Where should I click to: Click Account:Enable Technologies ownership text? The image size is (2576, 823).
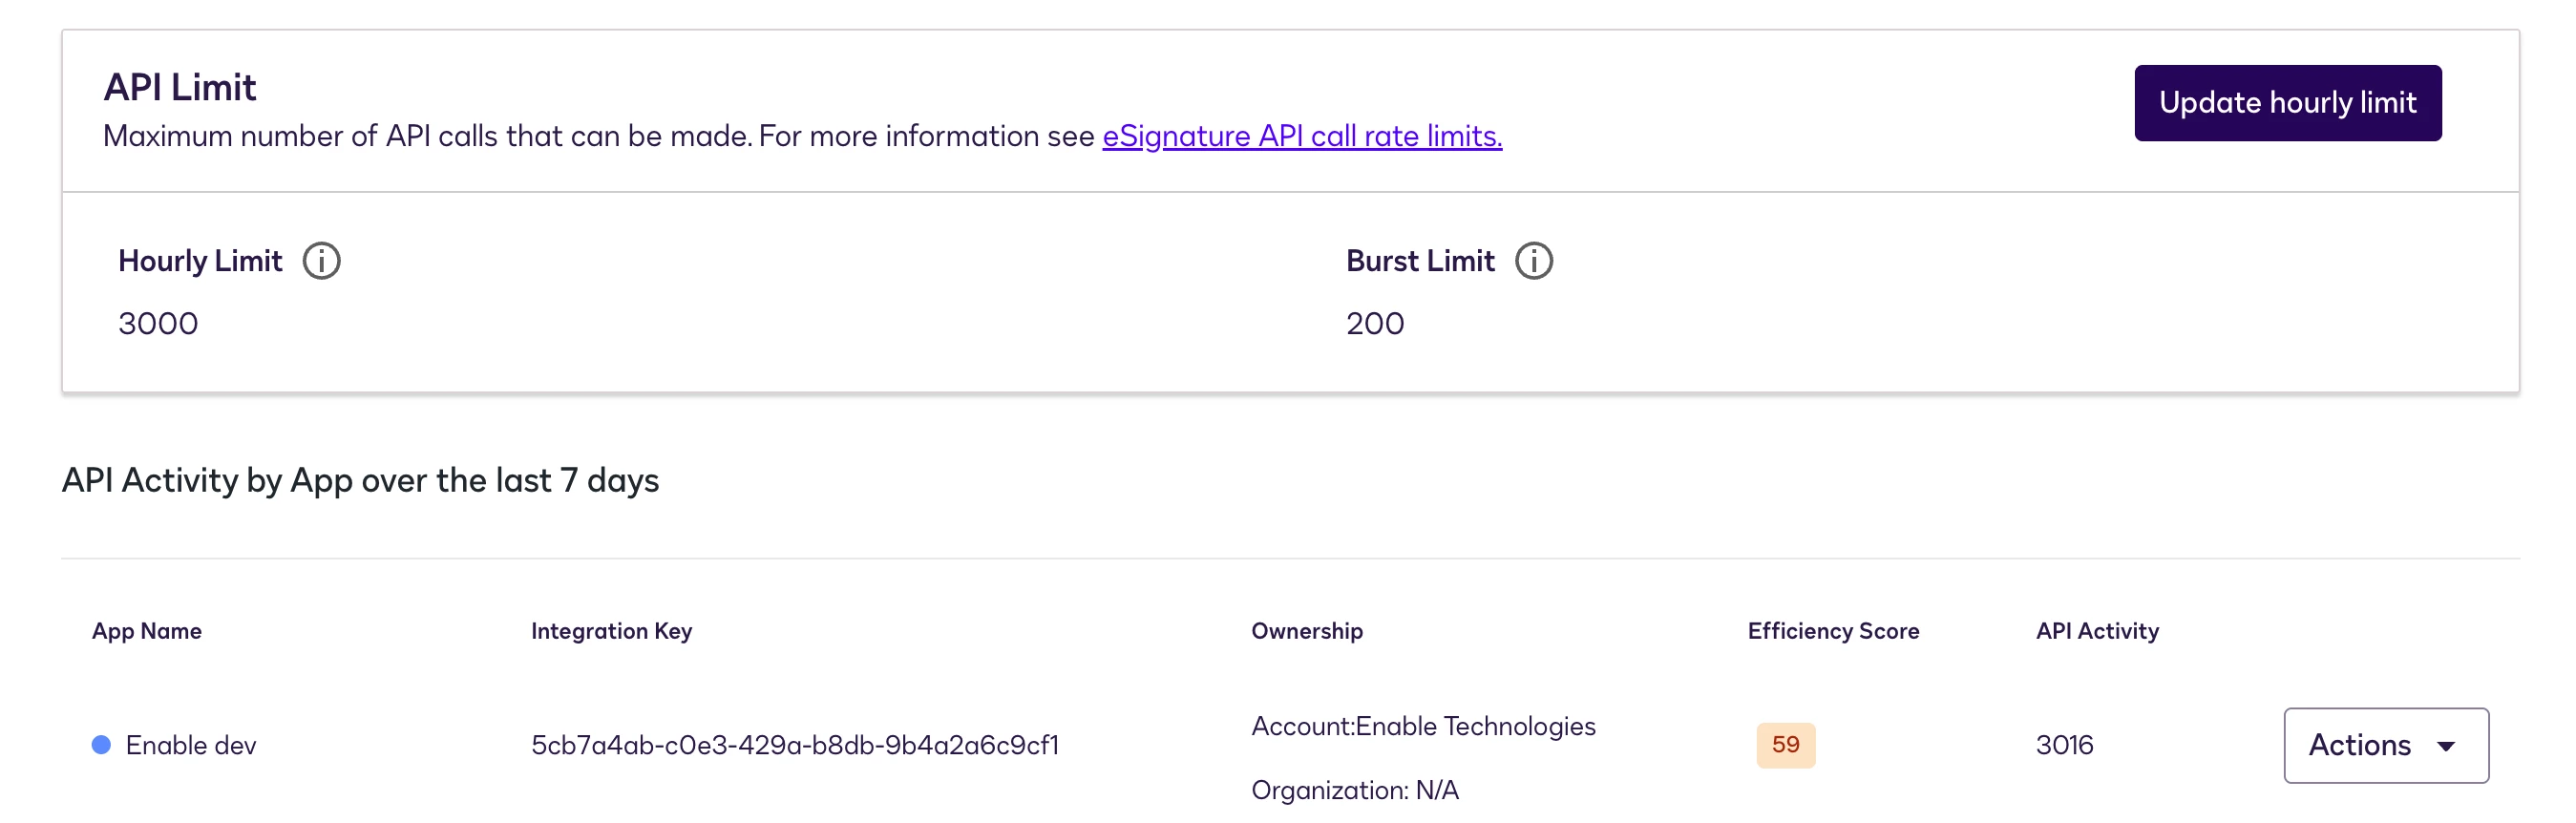coord(1423,726)
